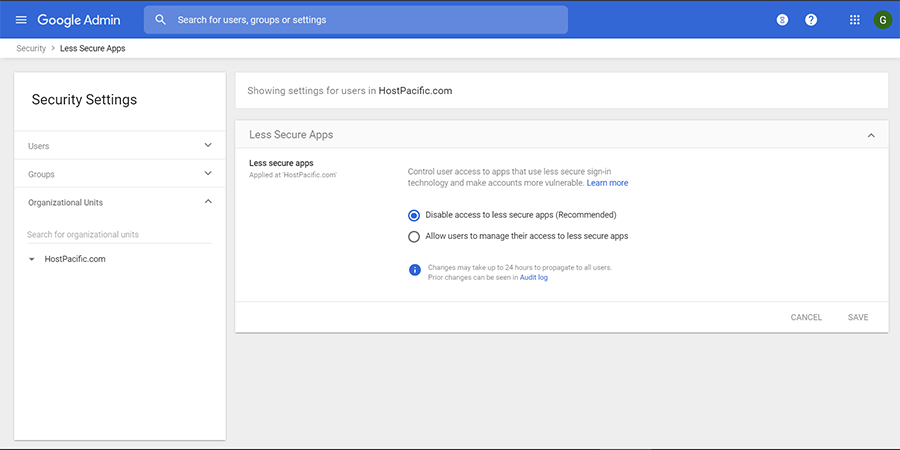Expand the Users section
Viewport: 900px width, 450px height.
120,145
